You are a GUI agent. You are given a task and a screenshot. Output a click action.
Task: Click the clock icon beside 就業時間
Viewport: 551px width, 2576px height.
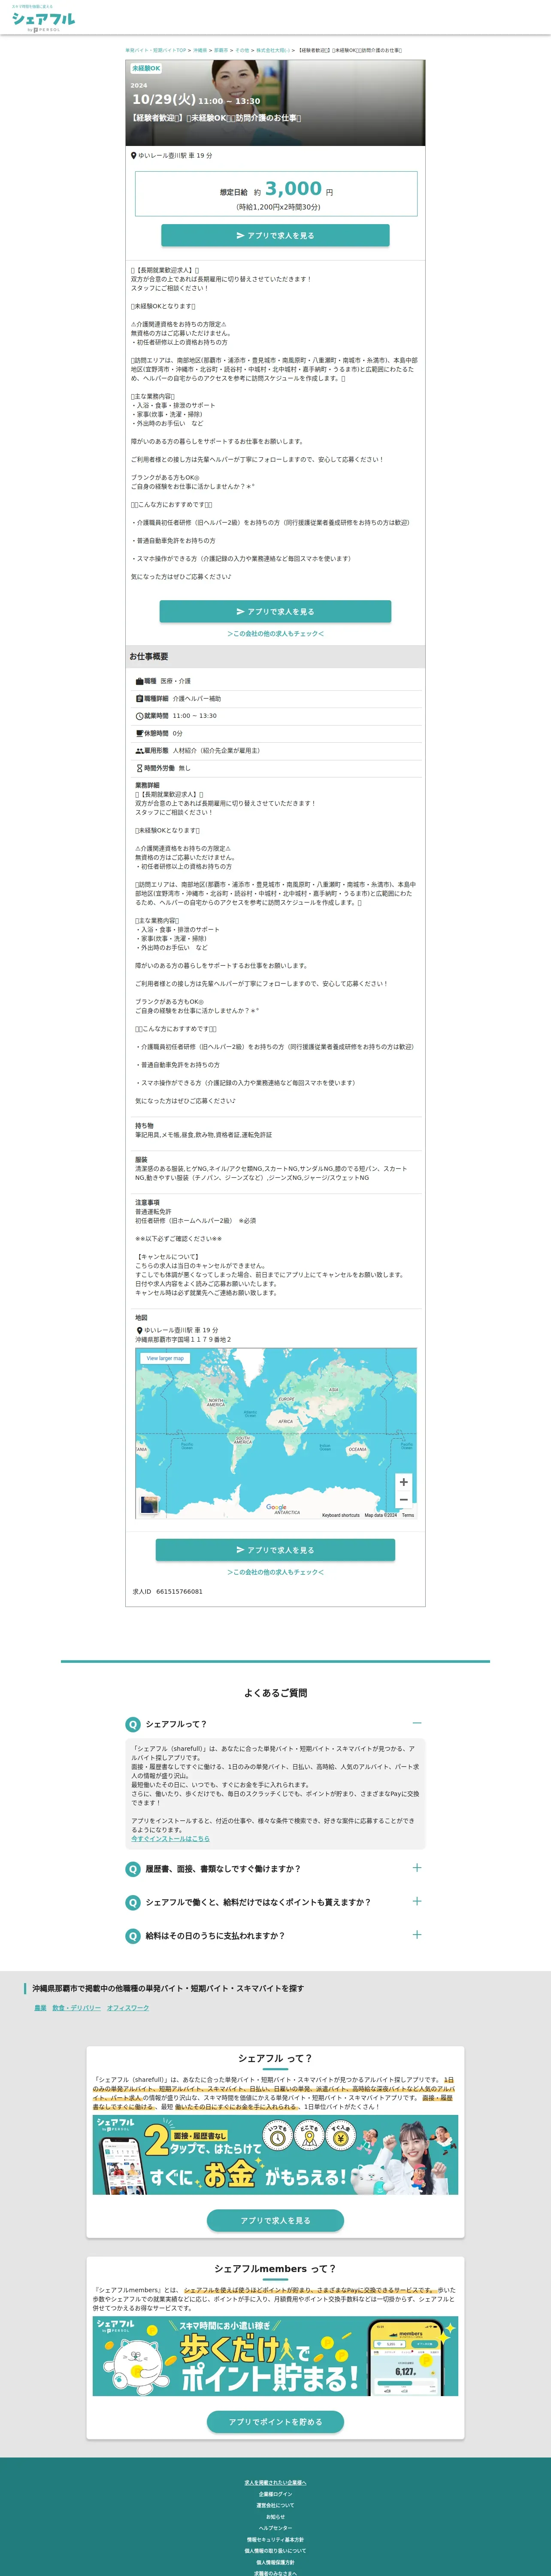pos(140,716)
